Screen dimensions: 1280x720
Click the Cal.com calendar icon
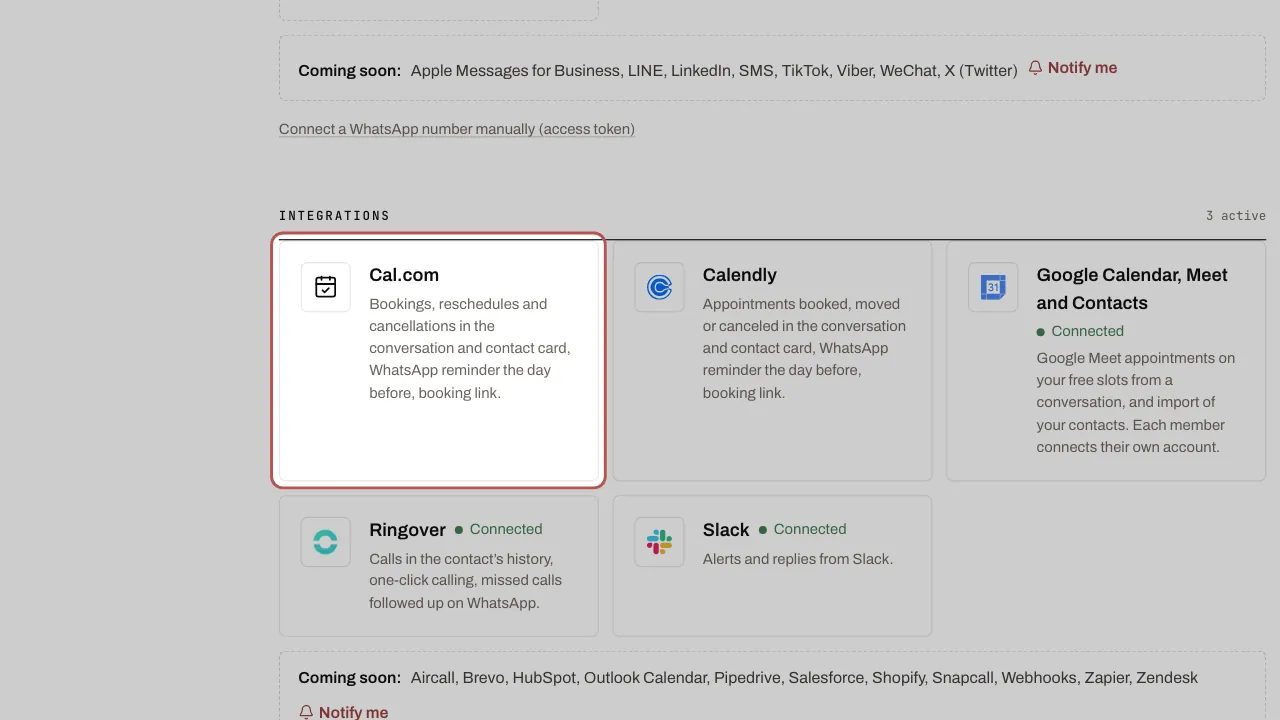(x=326, y=287)
